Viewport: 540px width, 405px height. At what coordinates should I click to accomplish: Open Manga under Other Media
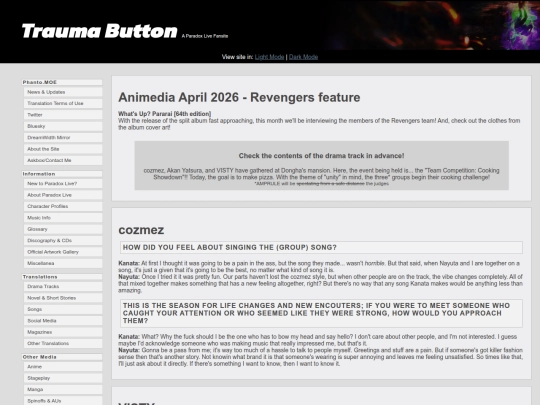click(x=63, y=390)
